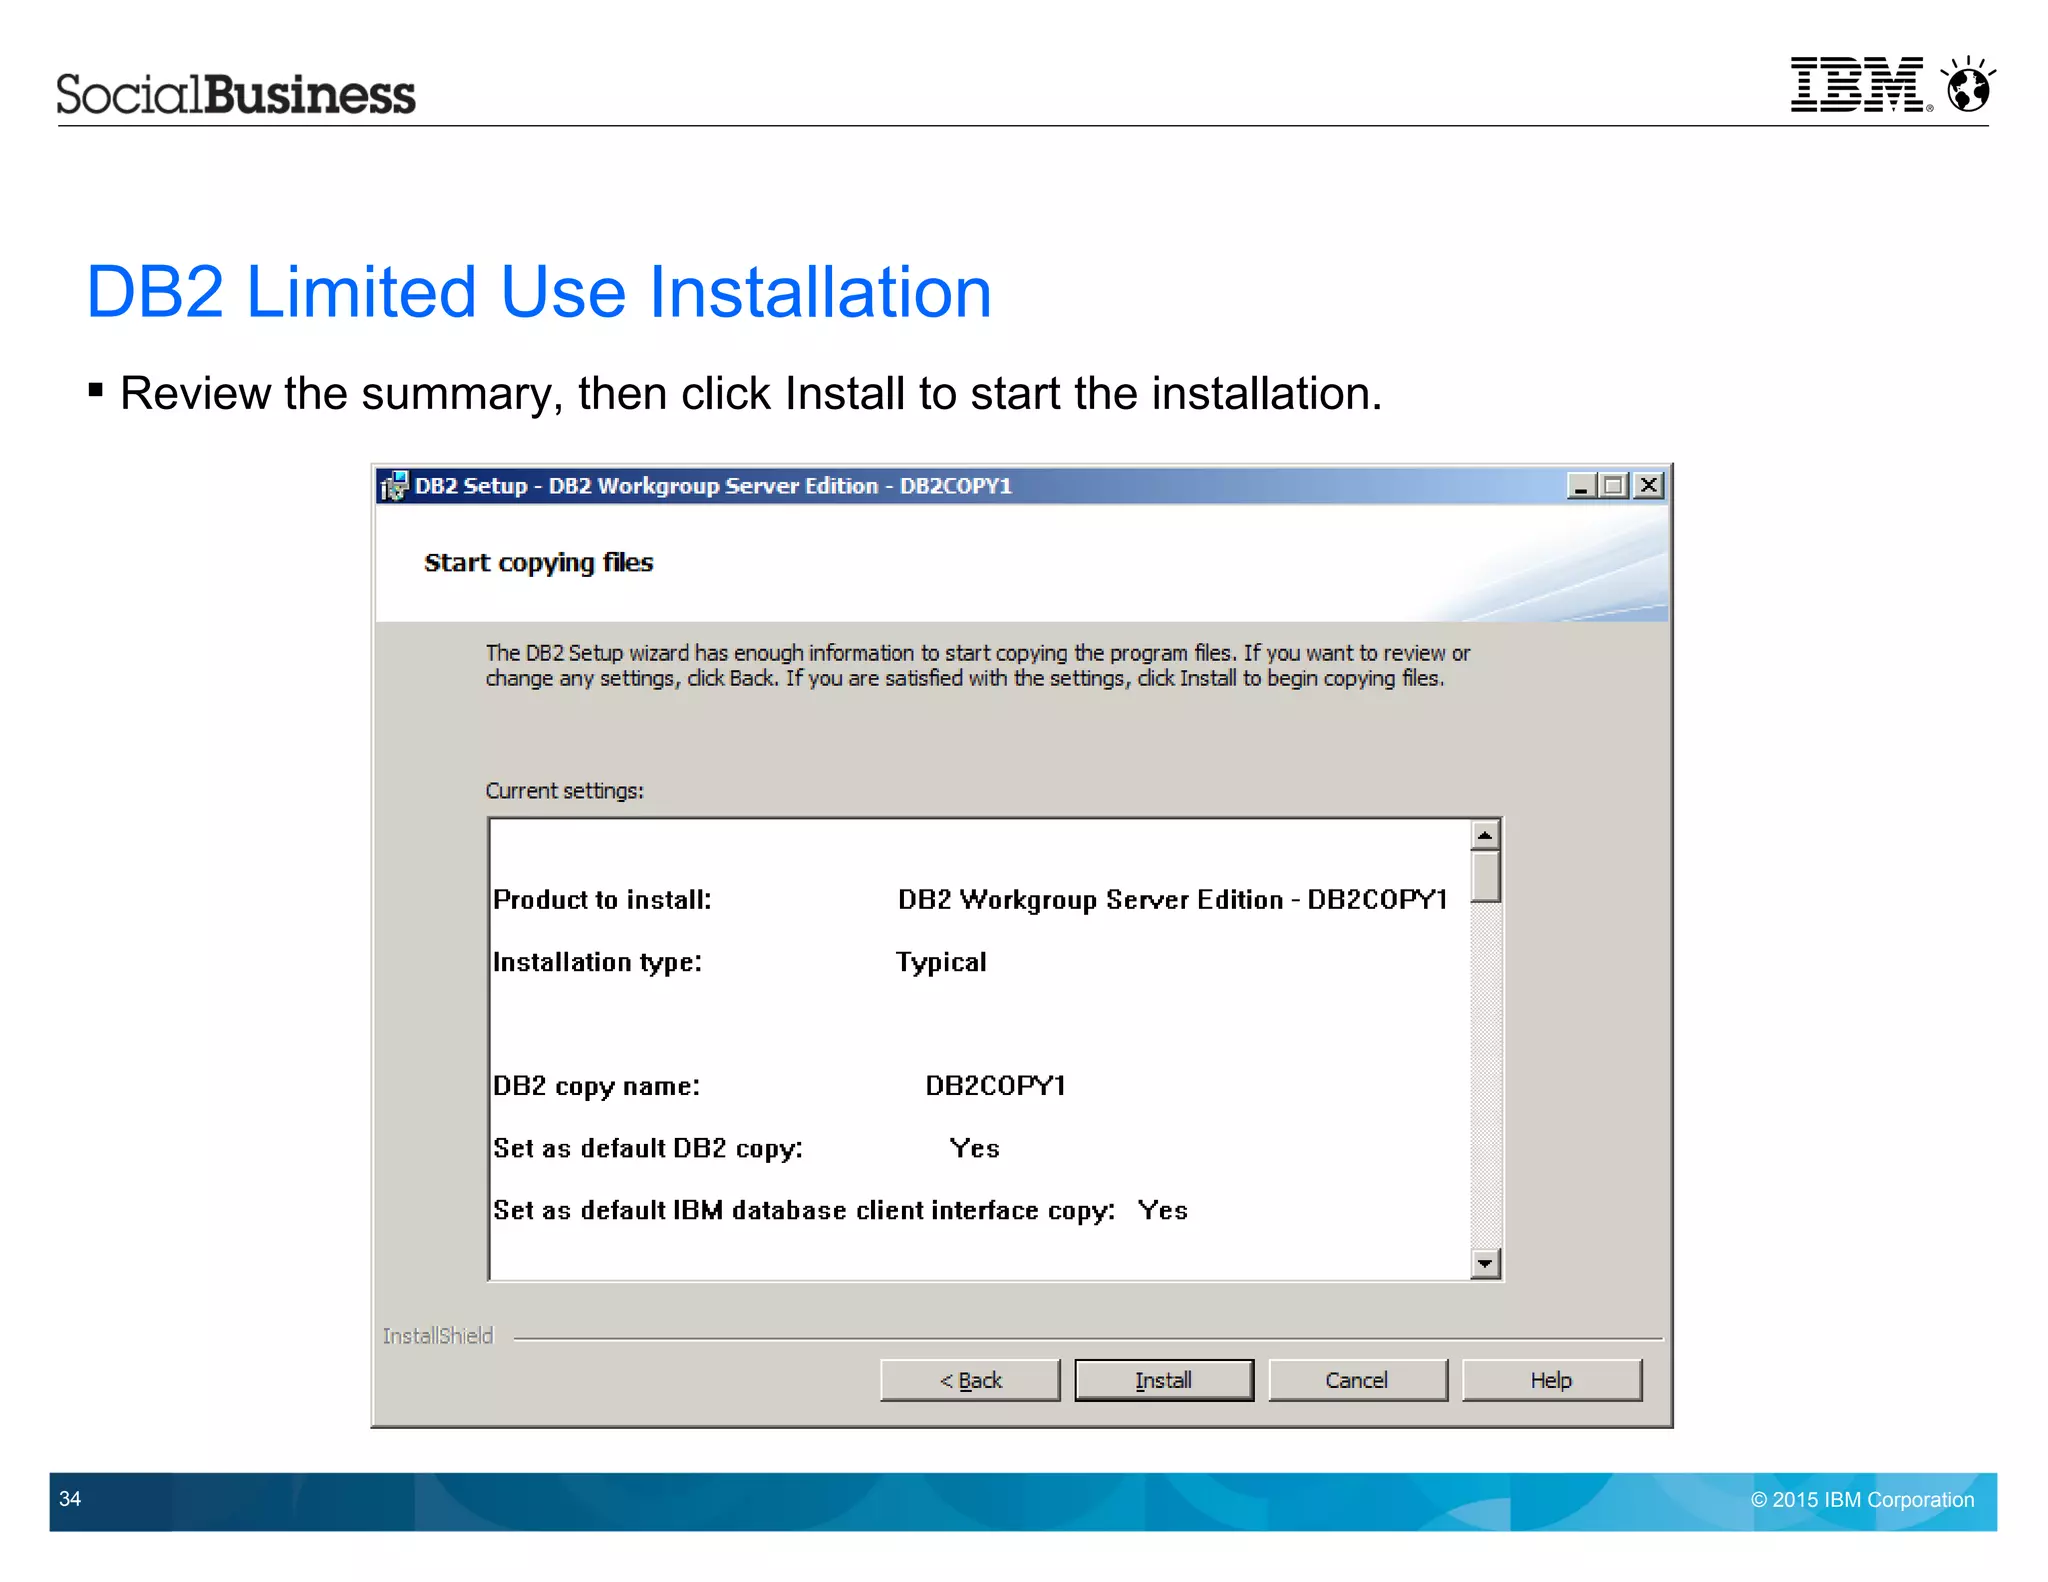Close the DB2 Setup window

click(1648, 486)
